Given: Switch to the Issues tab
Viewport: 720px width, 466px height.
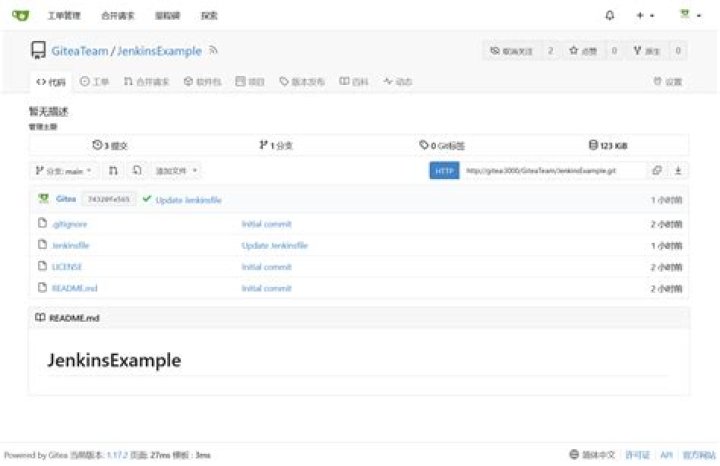Looking at the screenshot, I should [x=94, y=81].
